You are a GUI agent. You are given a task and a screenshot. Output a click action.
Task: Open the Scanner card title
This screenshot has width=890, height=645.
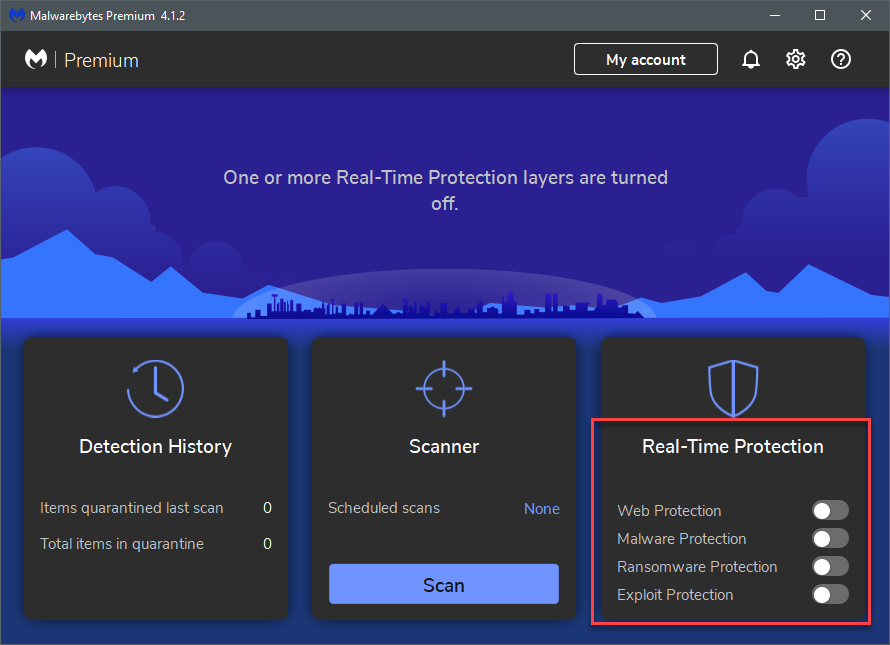(x=444, y=447)
